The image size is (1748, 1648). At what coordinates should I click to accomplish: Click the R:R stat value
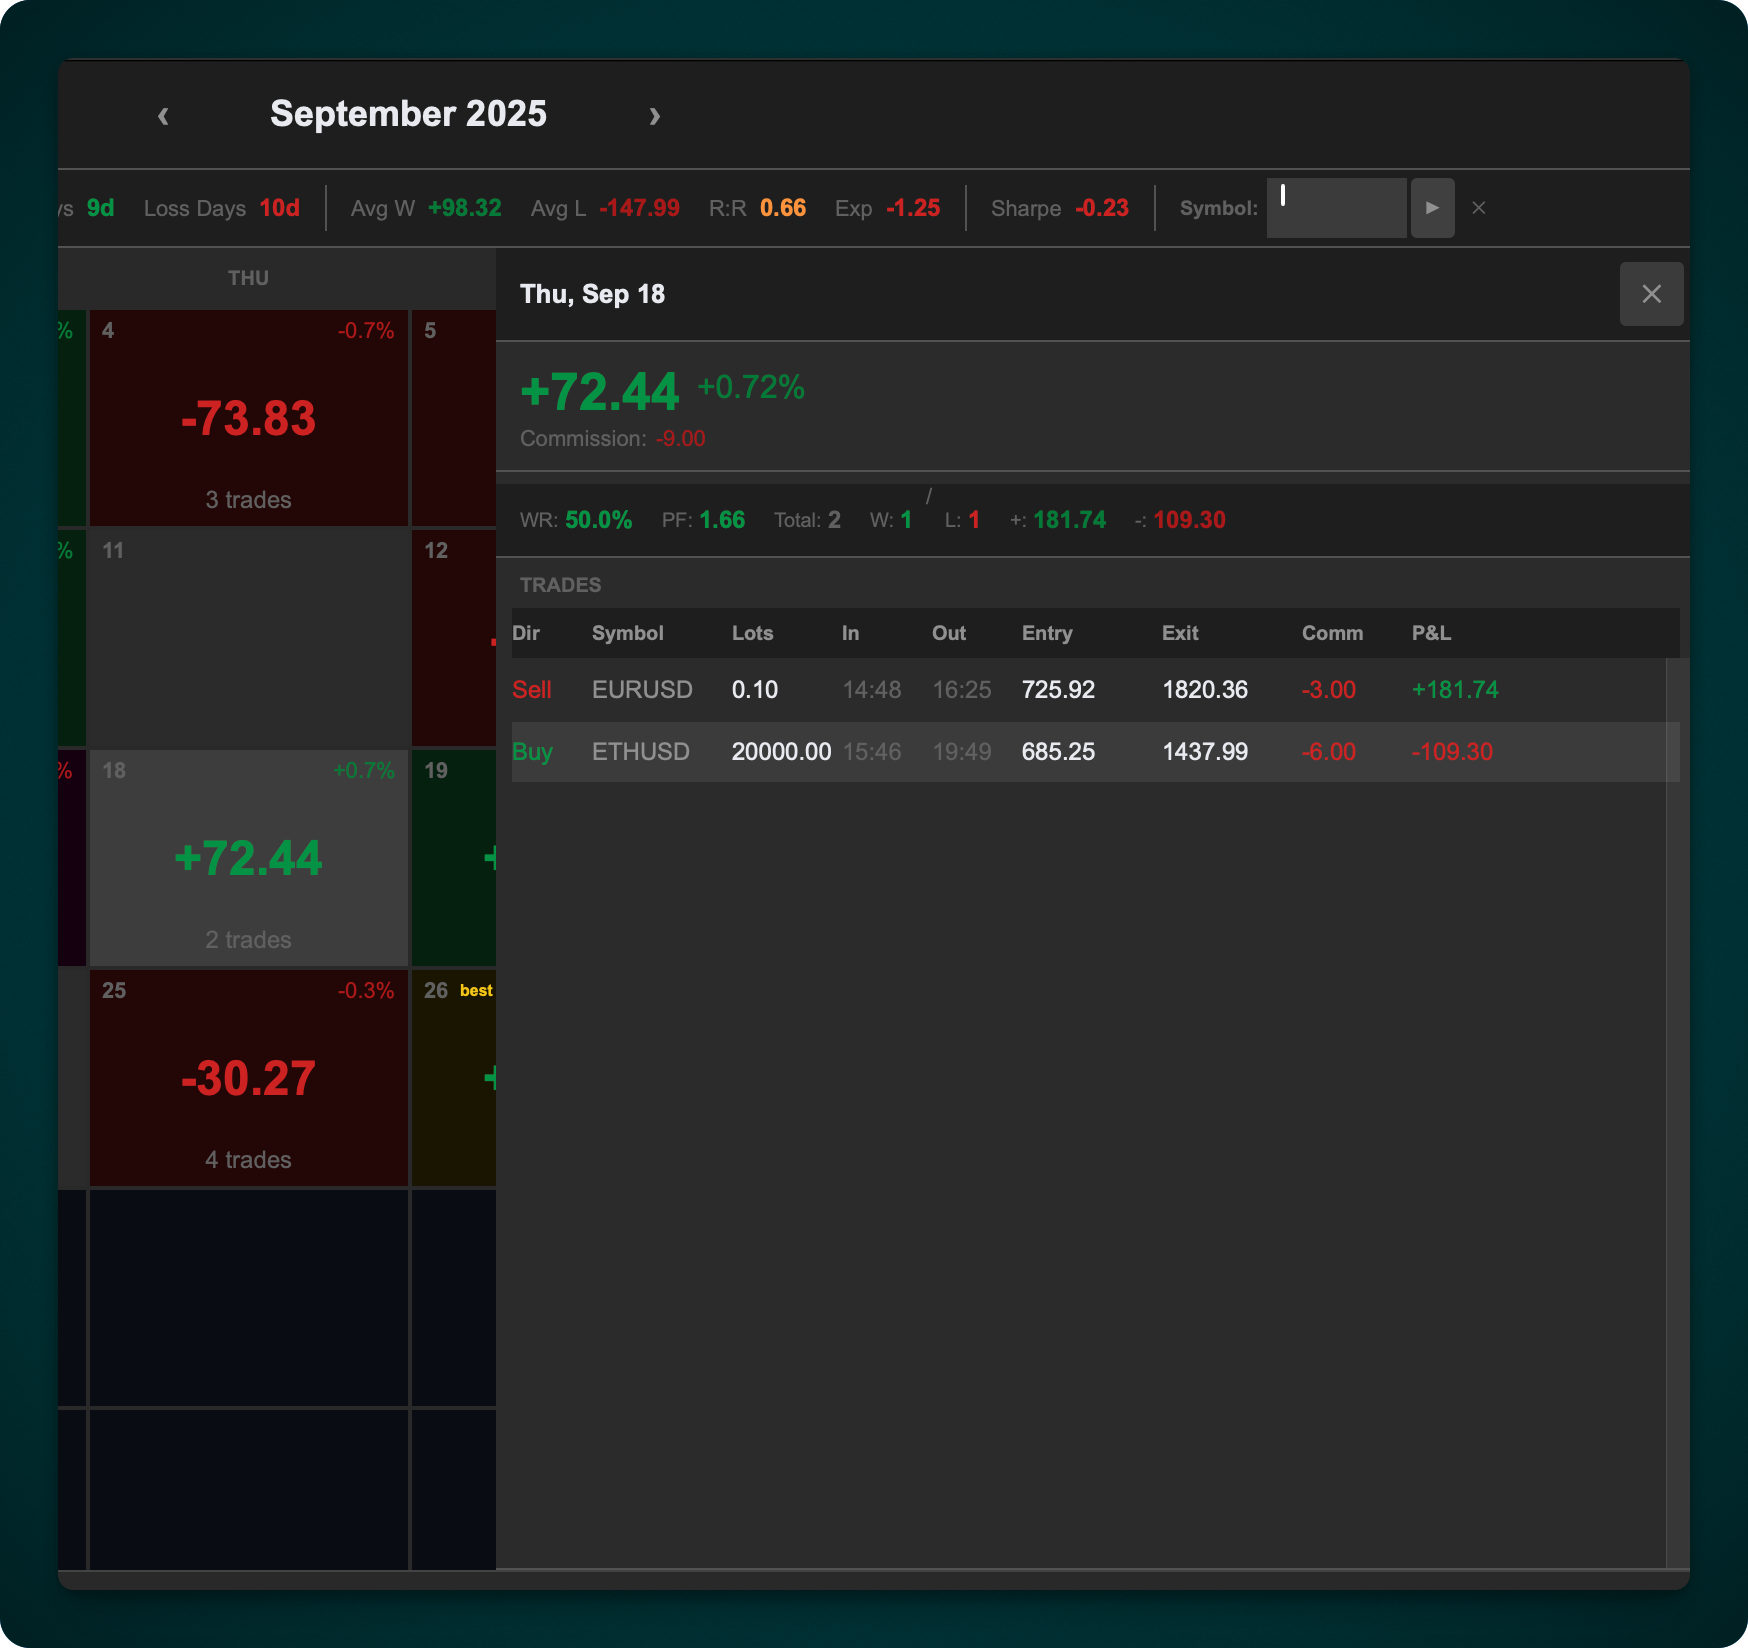(x=783, y=208)
